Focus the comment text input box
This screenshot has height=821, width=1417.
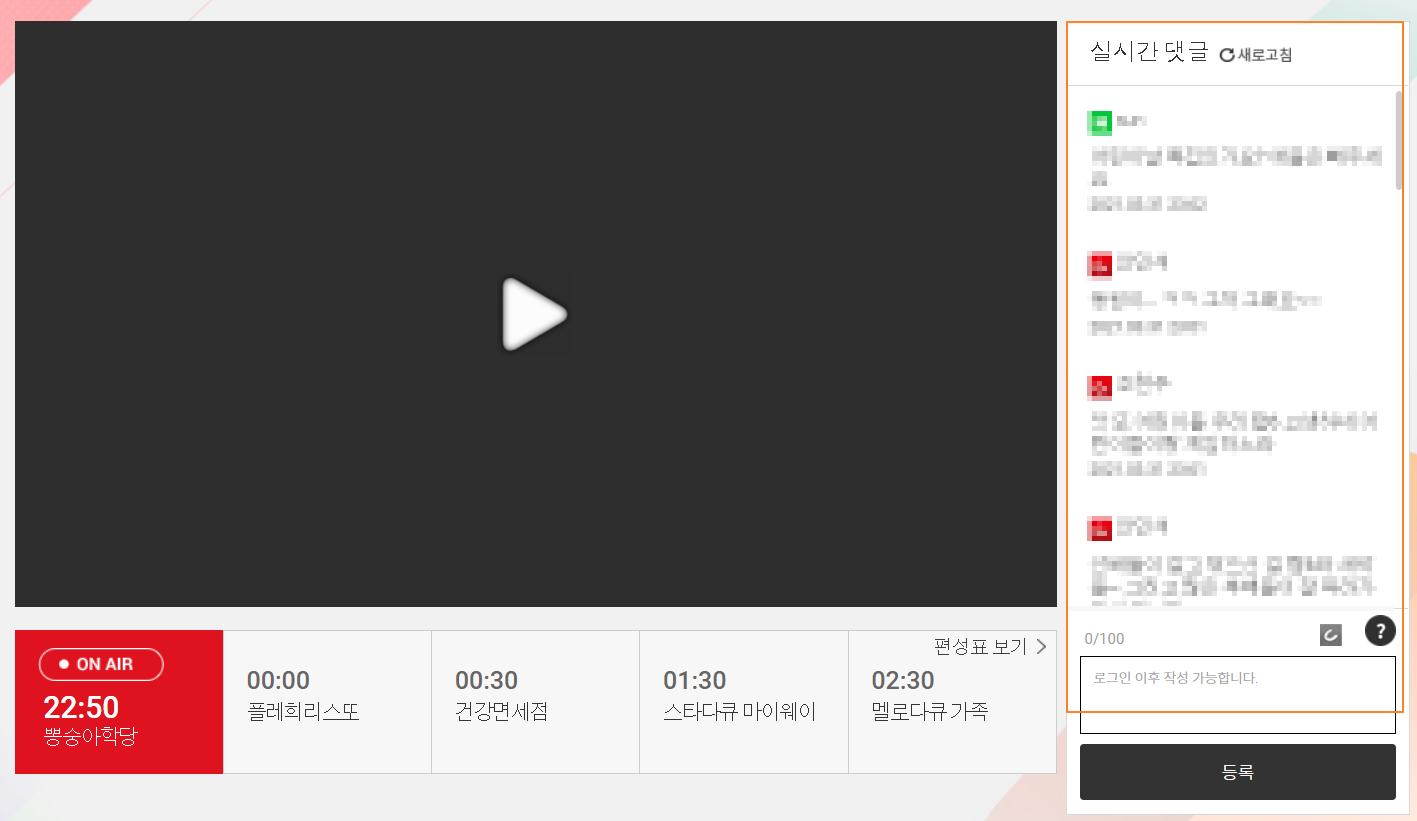(x=1238, y=695)
